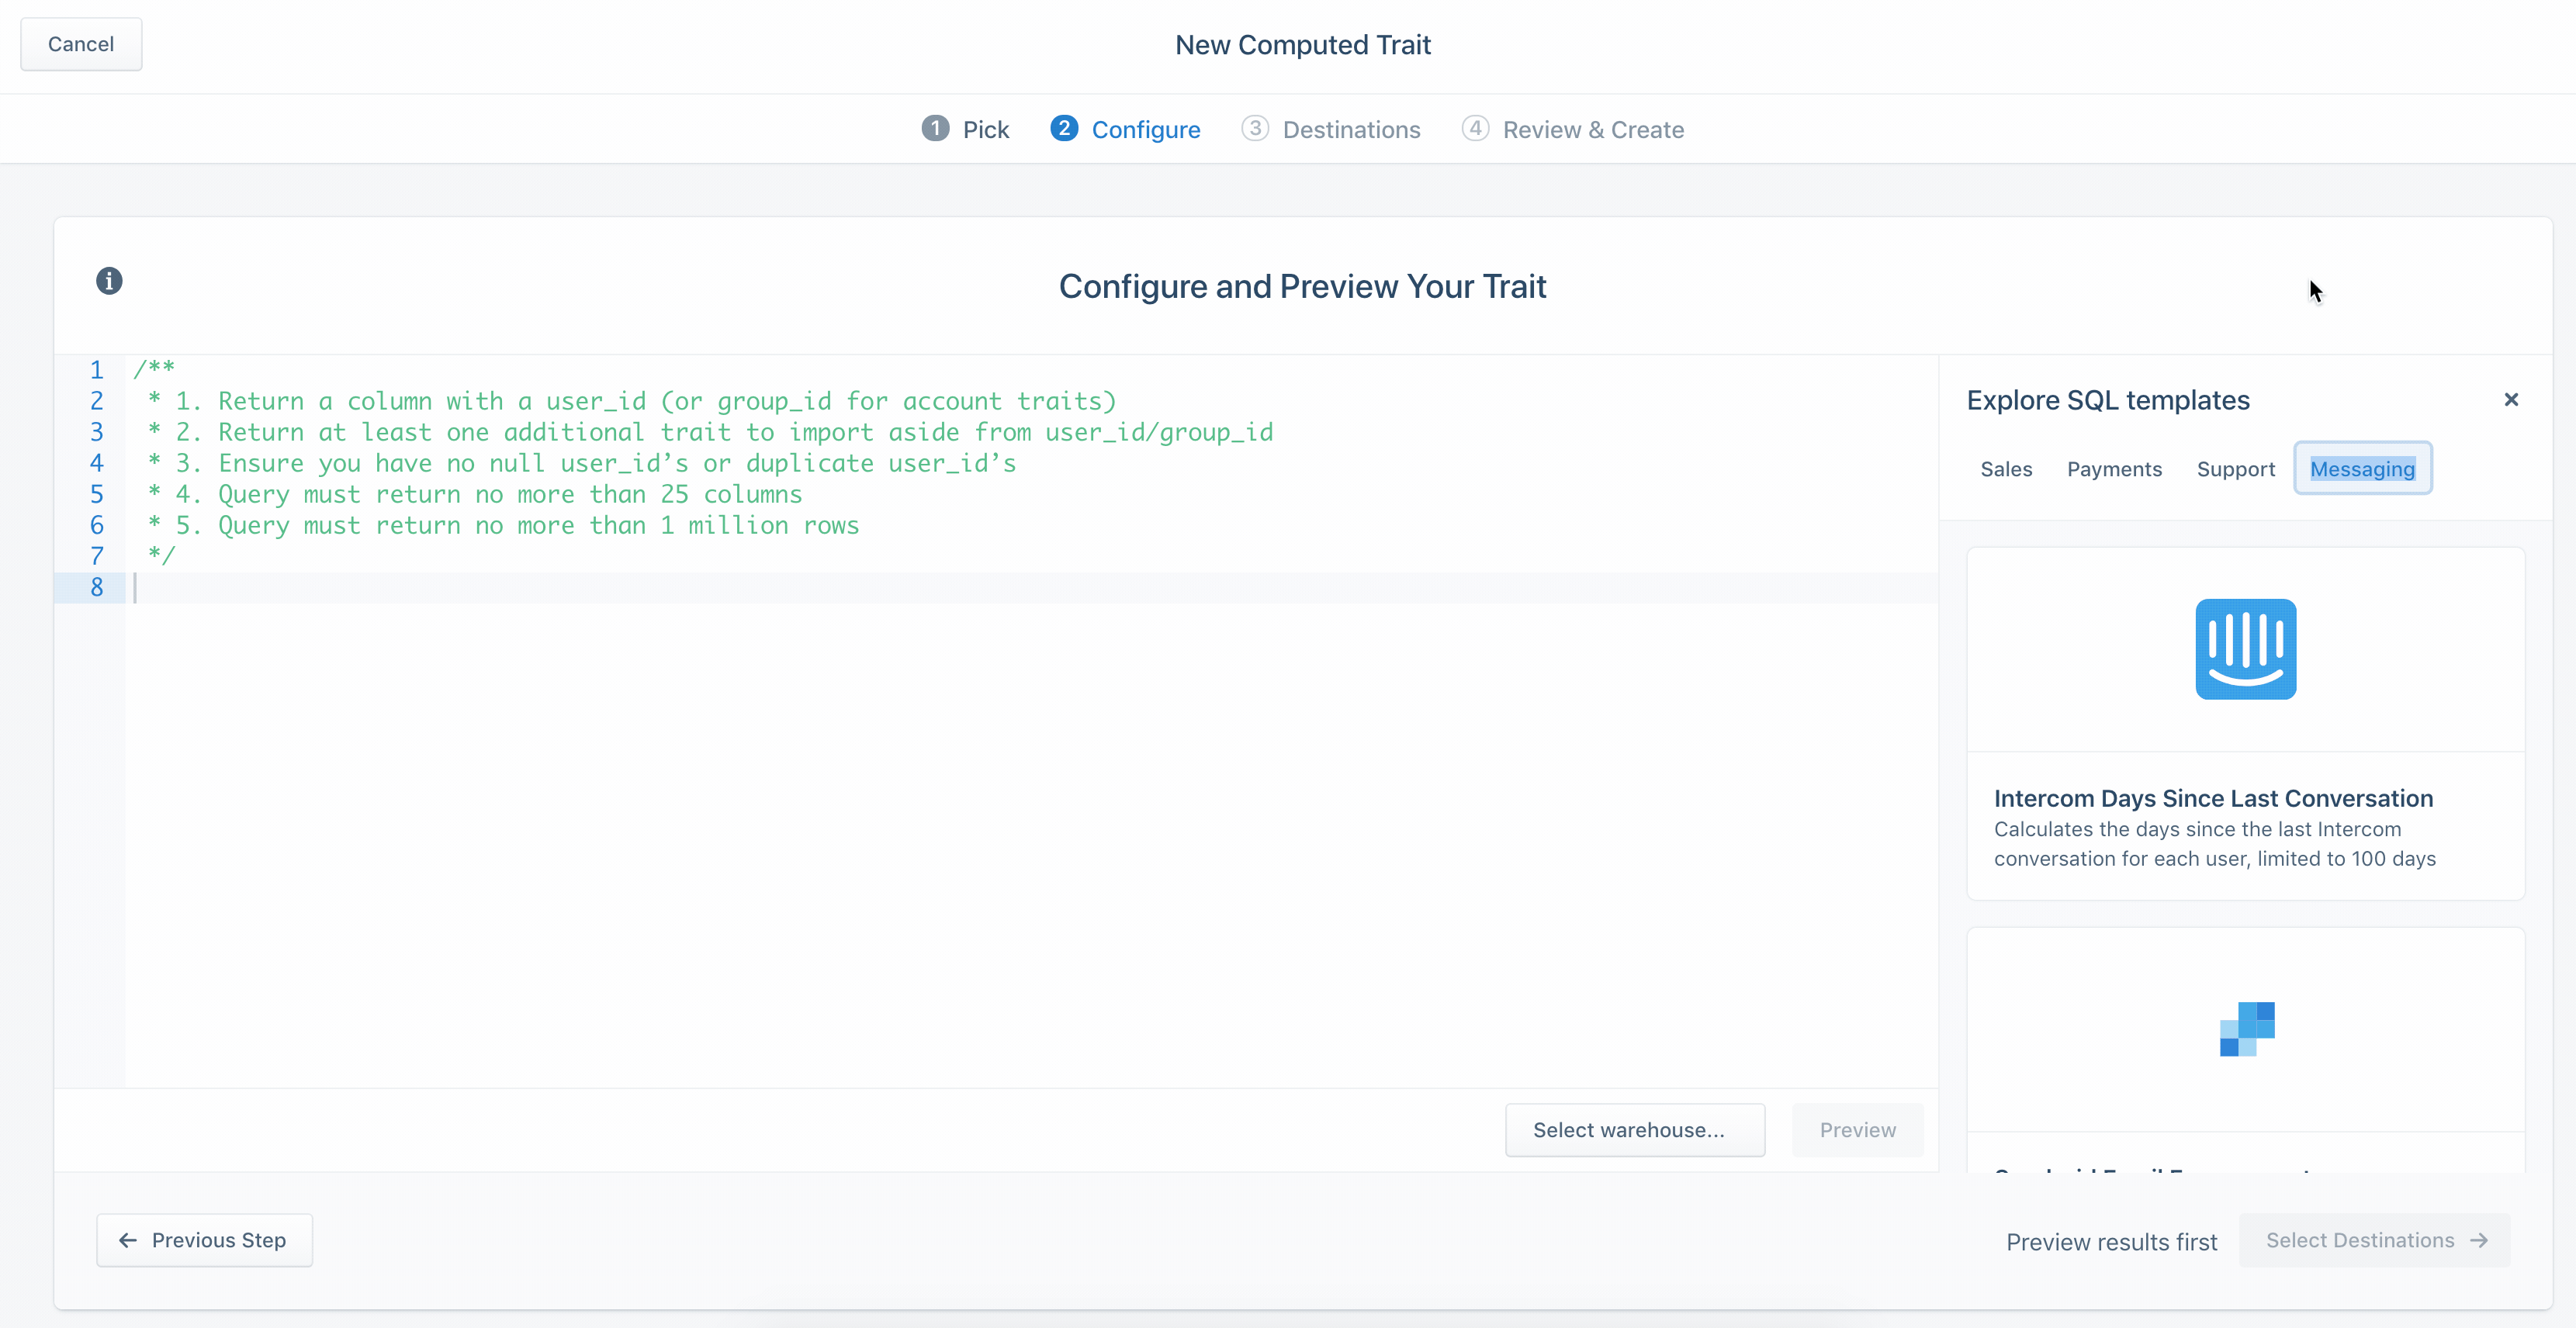
Task: Click the Preview button
Action: pos(1857,1130)
